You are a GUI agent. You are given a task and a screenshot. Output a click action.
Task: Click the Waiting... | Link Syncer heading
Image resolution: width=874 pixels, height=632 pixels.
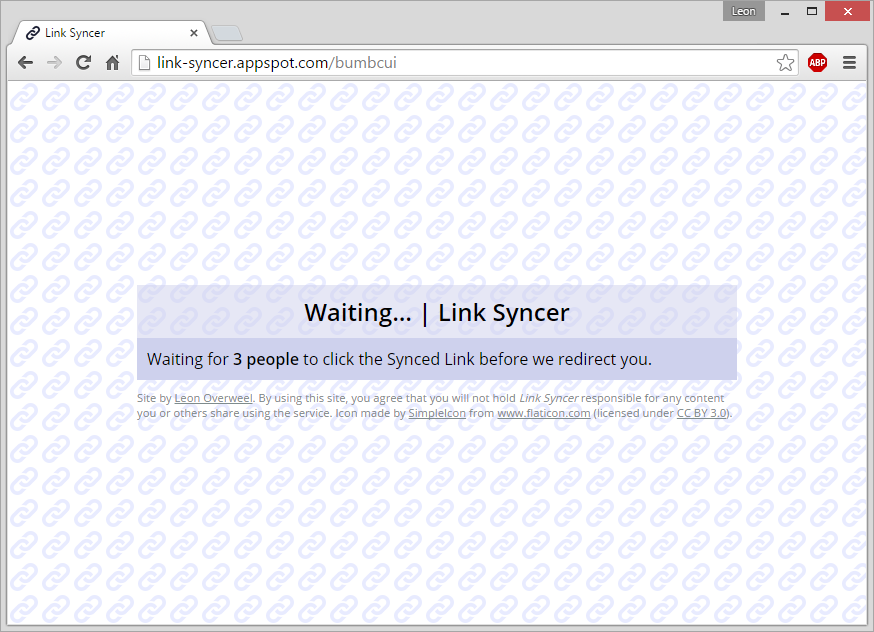pos(437,313)
